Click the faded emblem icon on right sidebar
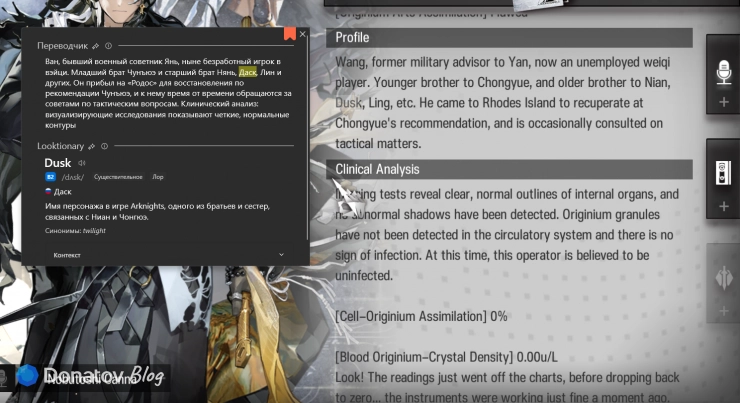Screen dimensions: 740x403 [724, 277]
